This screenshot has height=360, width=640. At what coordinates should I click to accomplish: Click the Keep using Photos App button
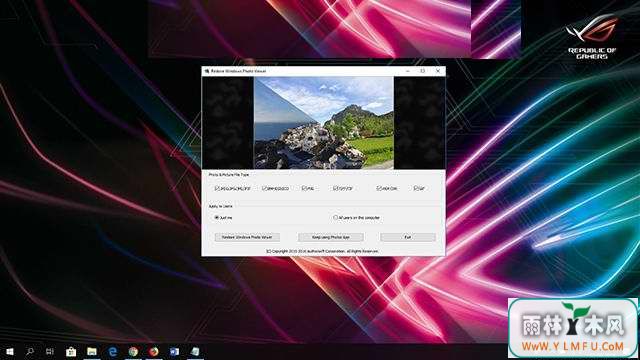click(331, 237)
